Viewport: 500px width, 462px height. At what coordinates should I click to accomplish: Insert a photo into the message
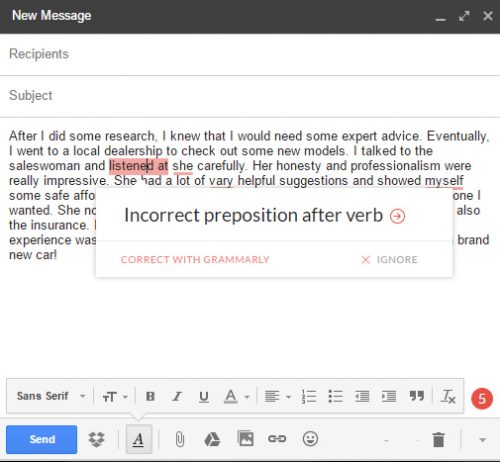point(245,439)
